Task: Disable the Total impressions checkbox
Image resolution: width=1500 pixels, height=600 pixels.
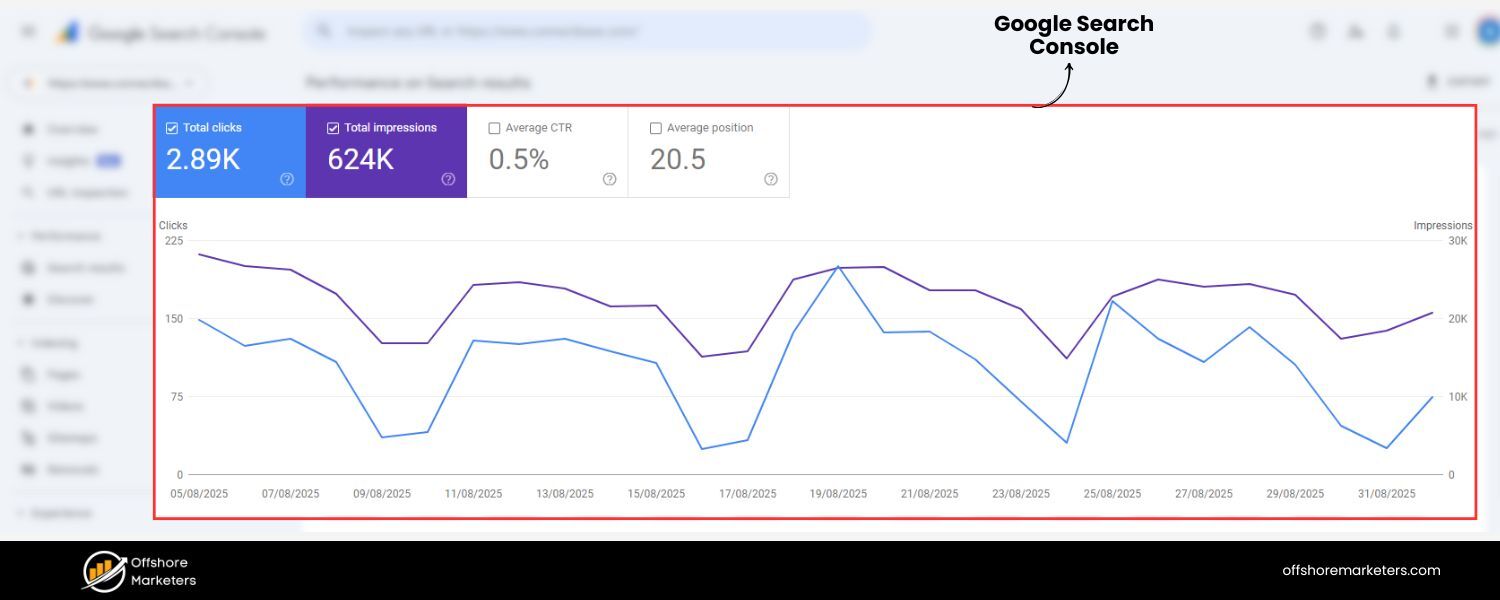Action: point(332,127)
